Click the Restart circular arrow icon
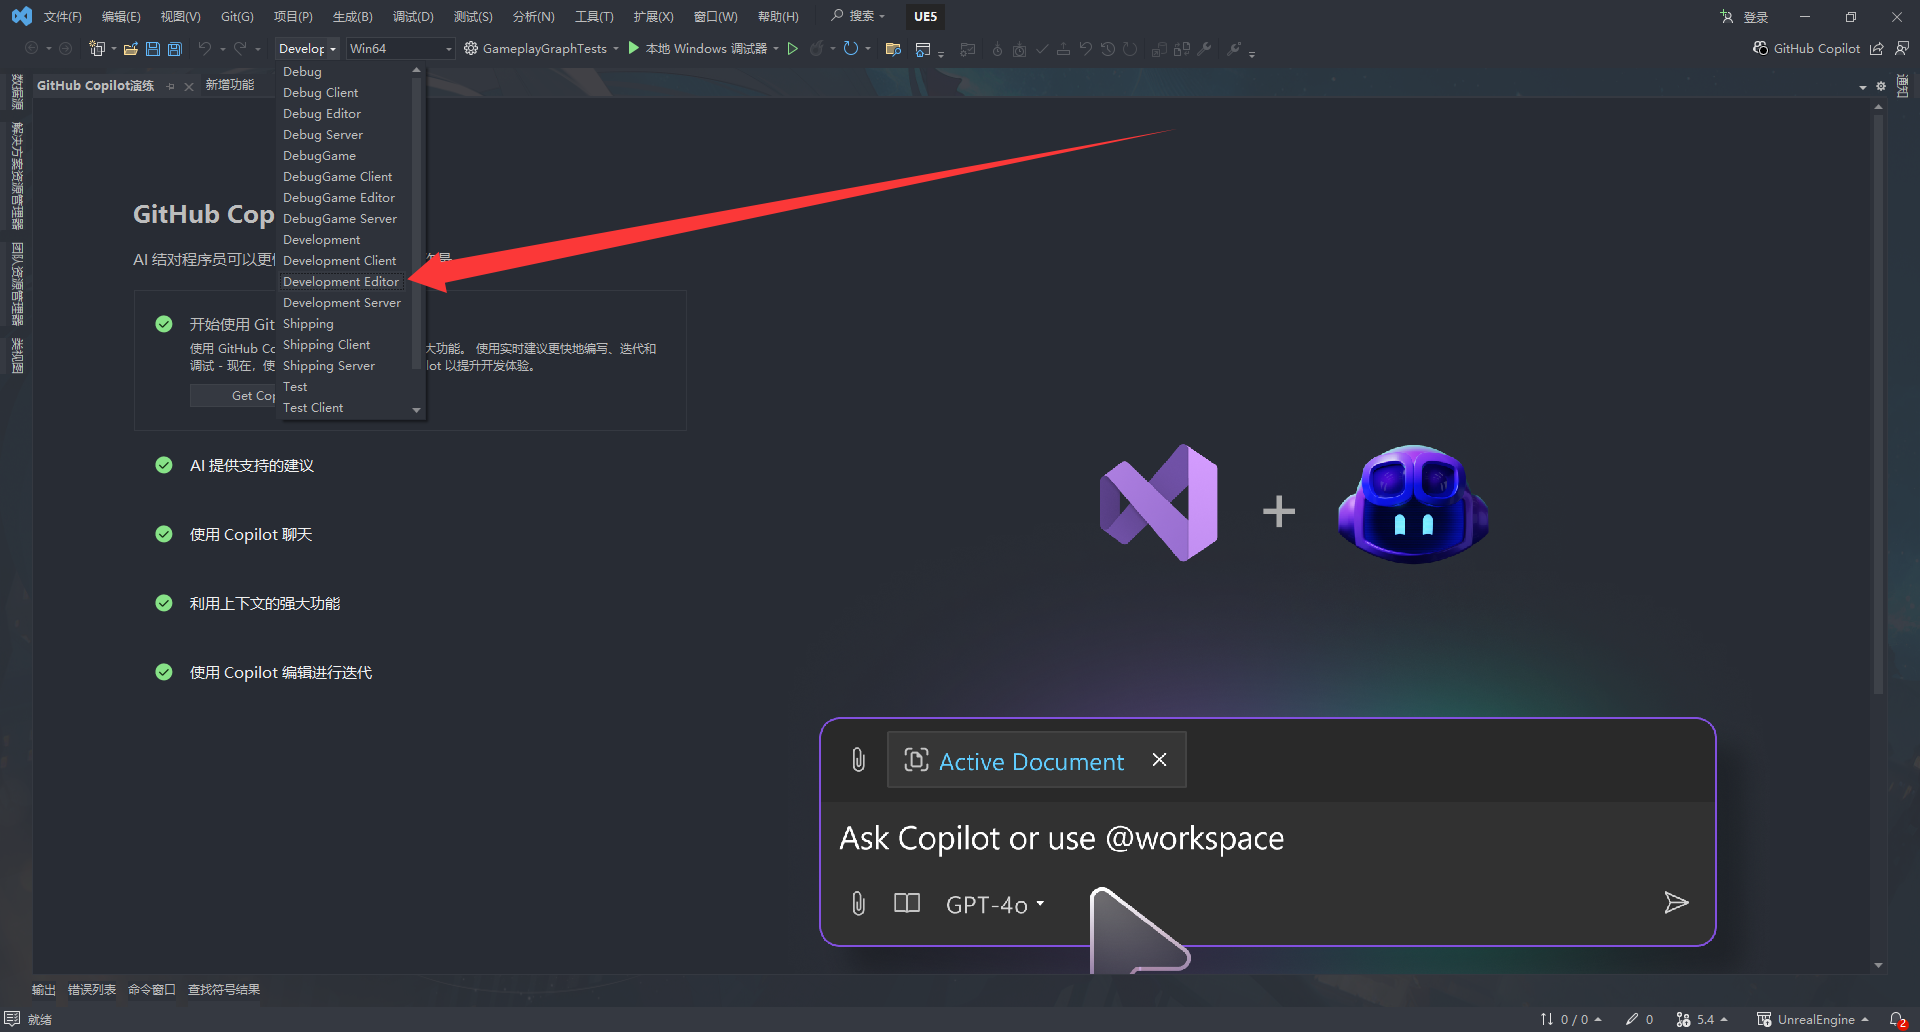Viewport: 1920px width, 1032px height. click(850, 48)
